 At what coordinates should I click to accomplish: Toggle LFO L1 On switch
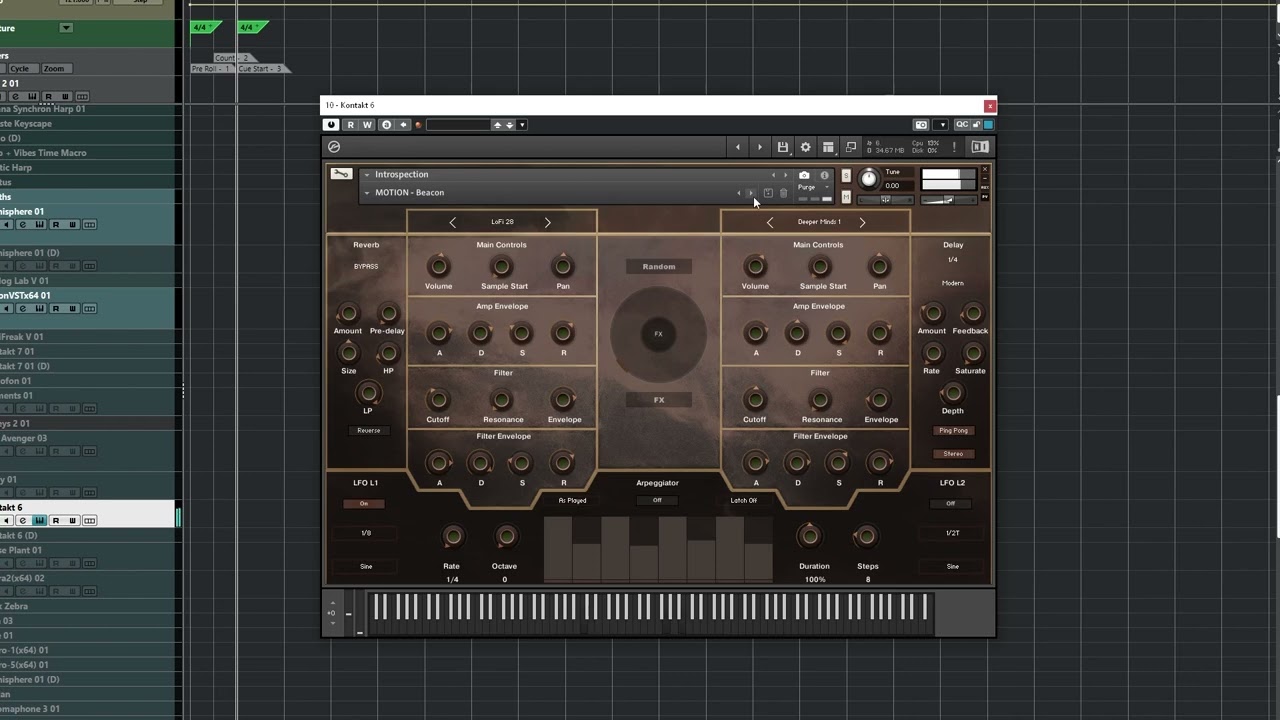pyautogui.click(x=364, y=503)
